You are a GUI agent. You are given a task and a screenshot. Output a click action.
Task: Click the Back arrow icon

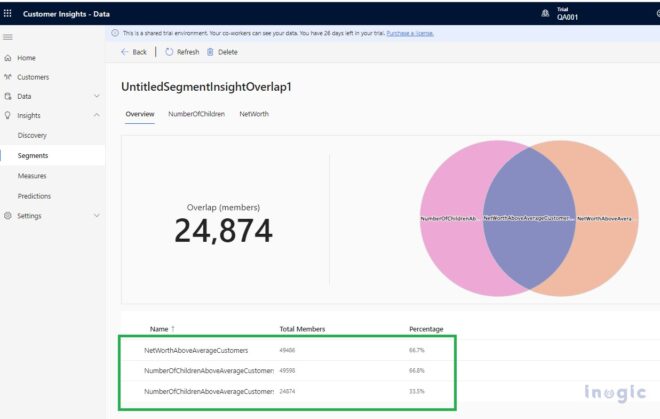[125, 52]
